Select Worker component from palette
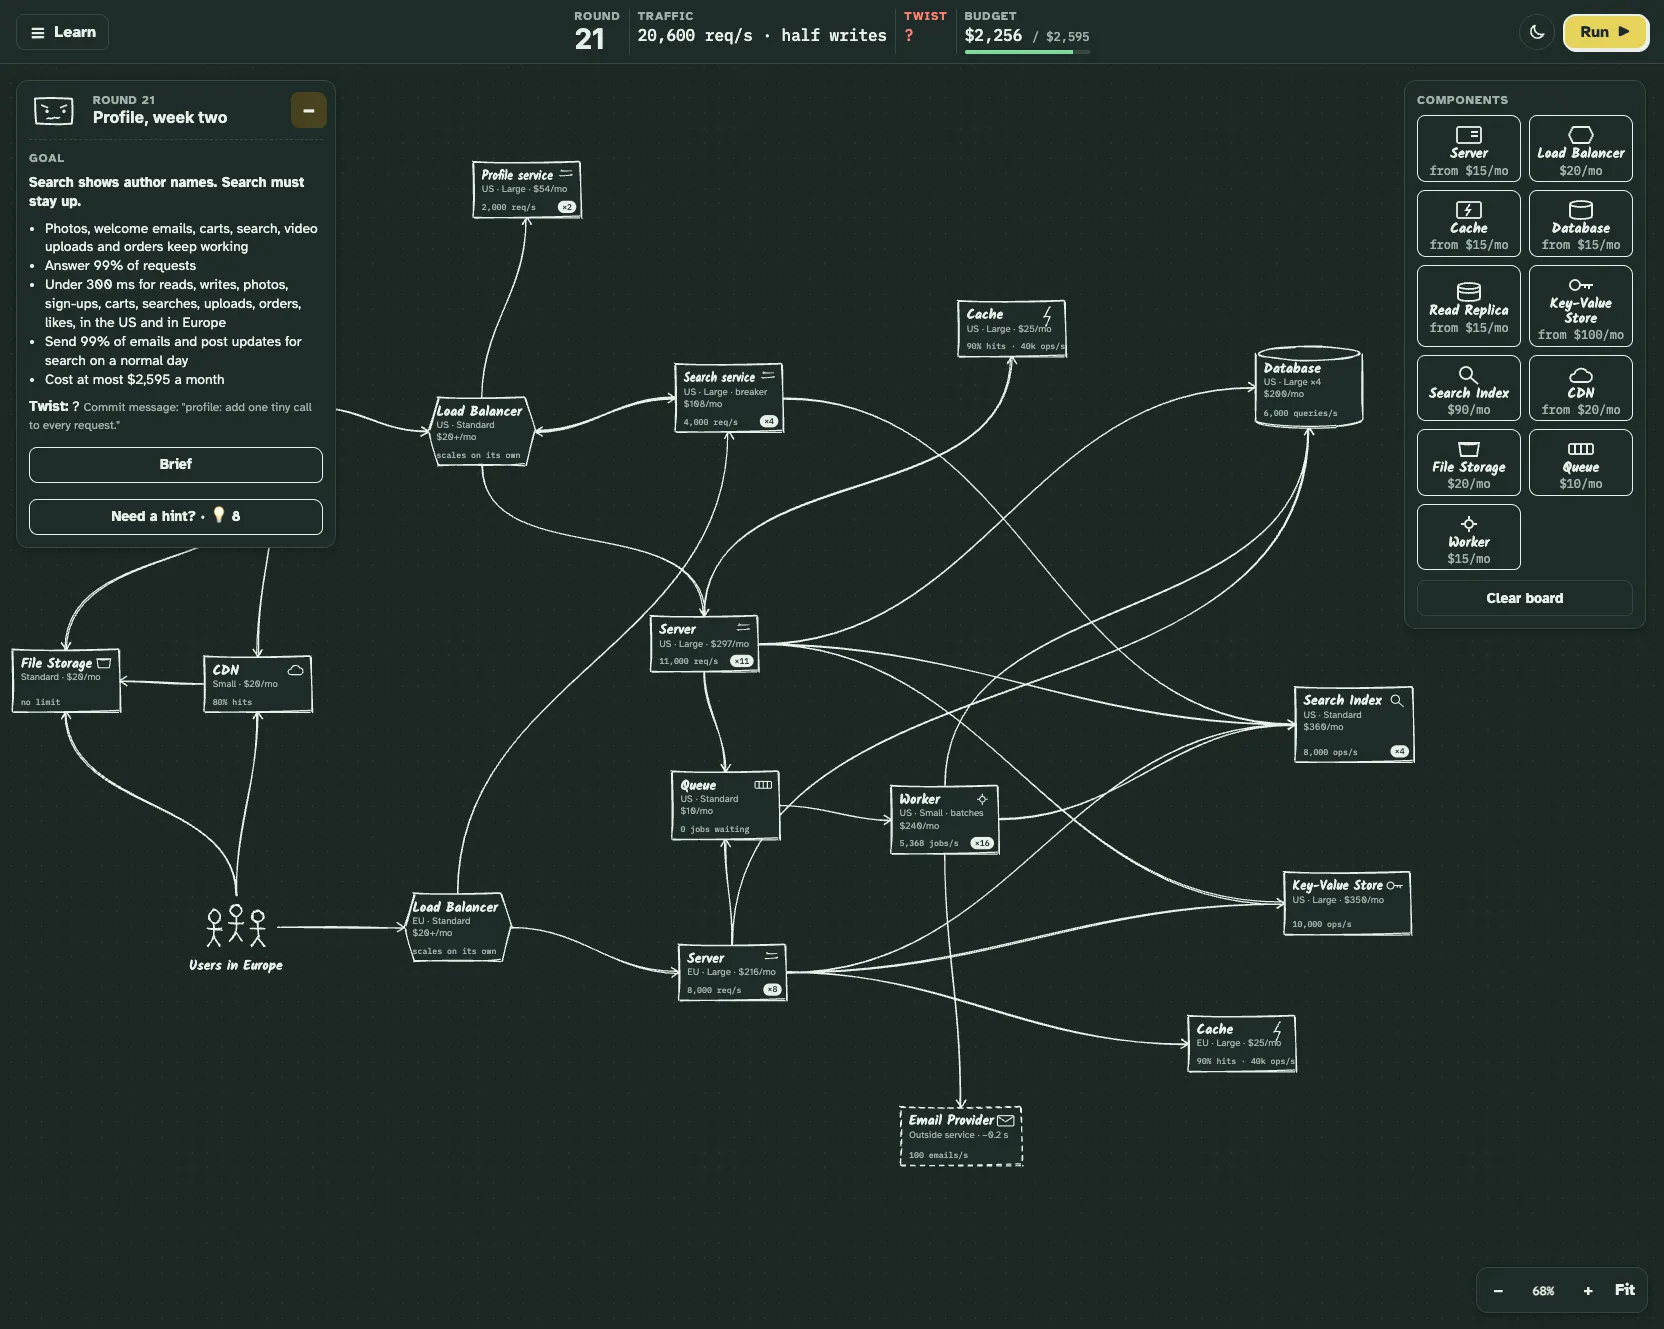This screenshot has height=1329, width=1664. point(1468,538)
